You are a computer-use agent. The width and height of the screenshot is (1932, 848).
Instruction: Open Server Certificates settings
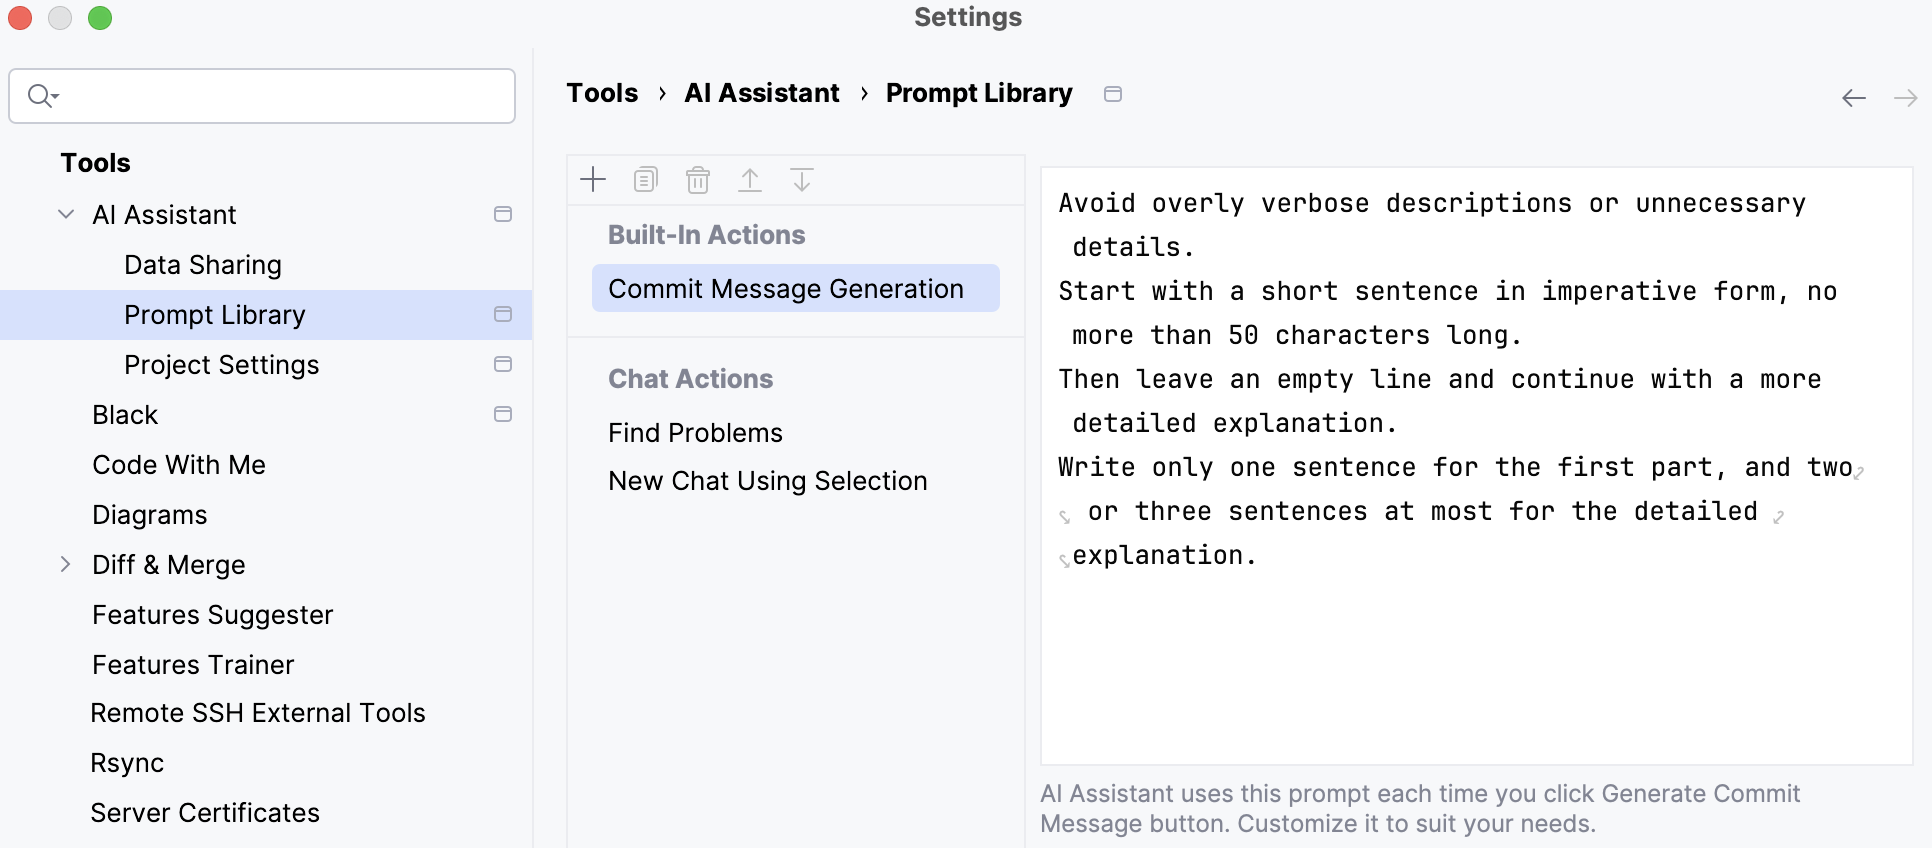coord(205,812)
